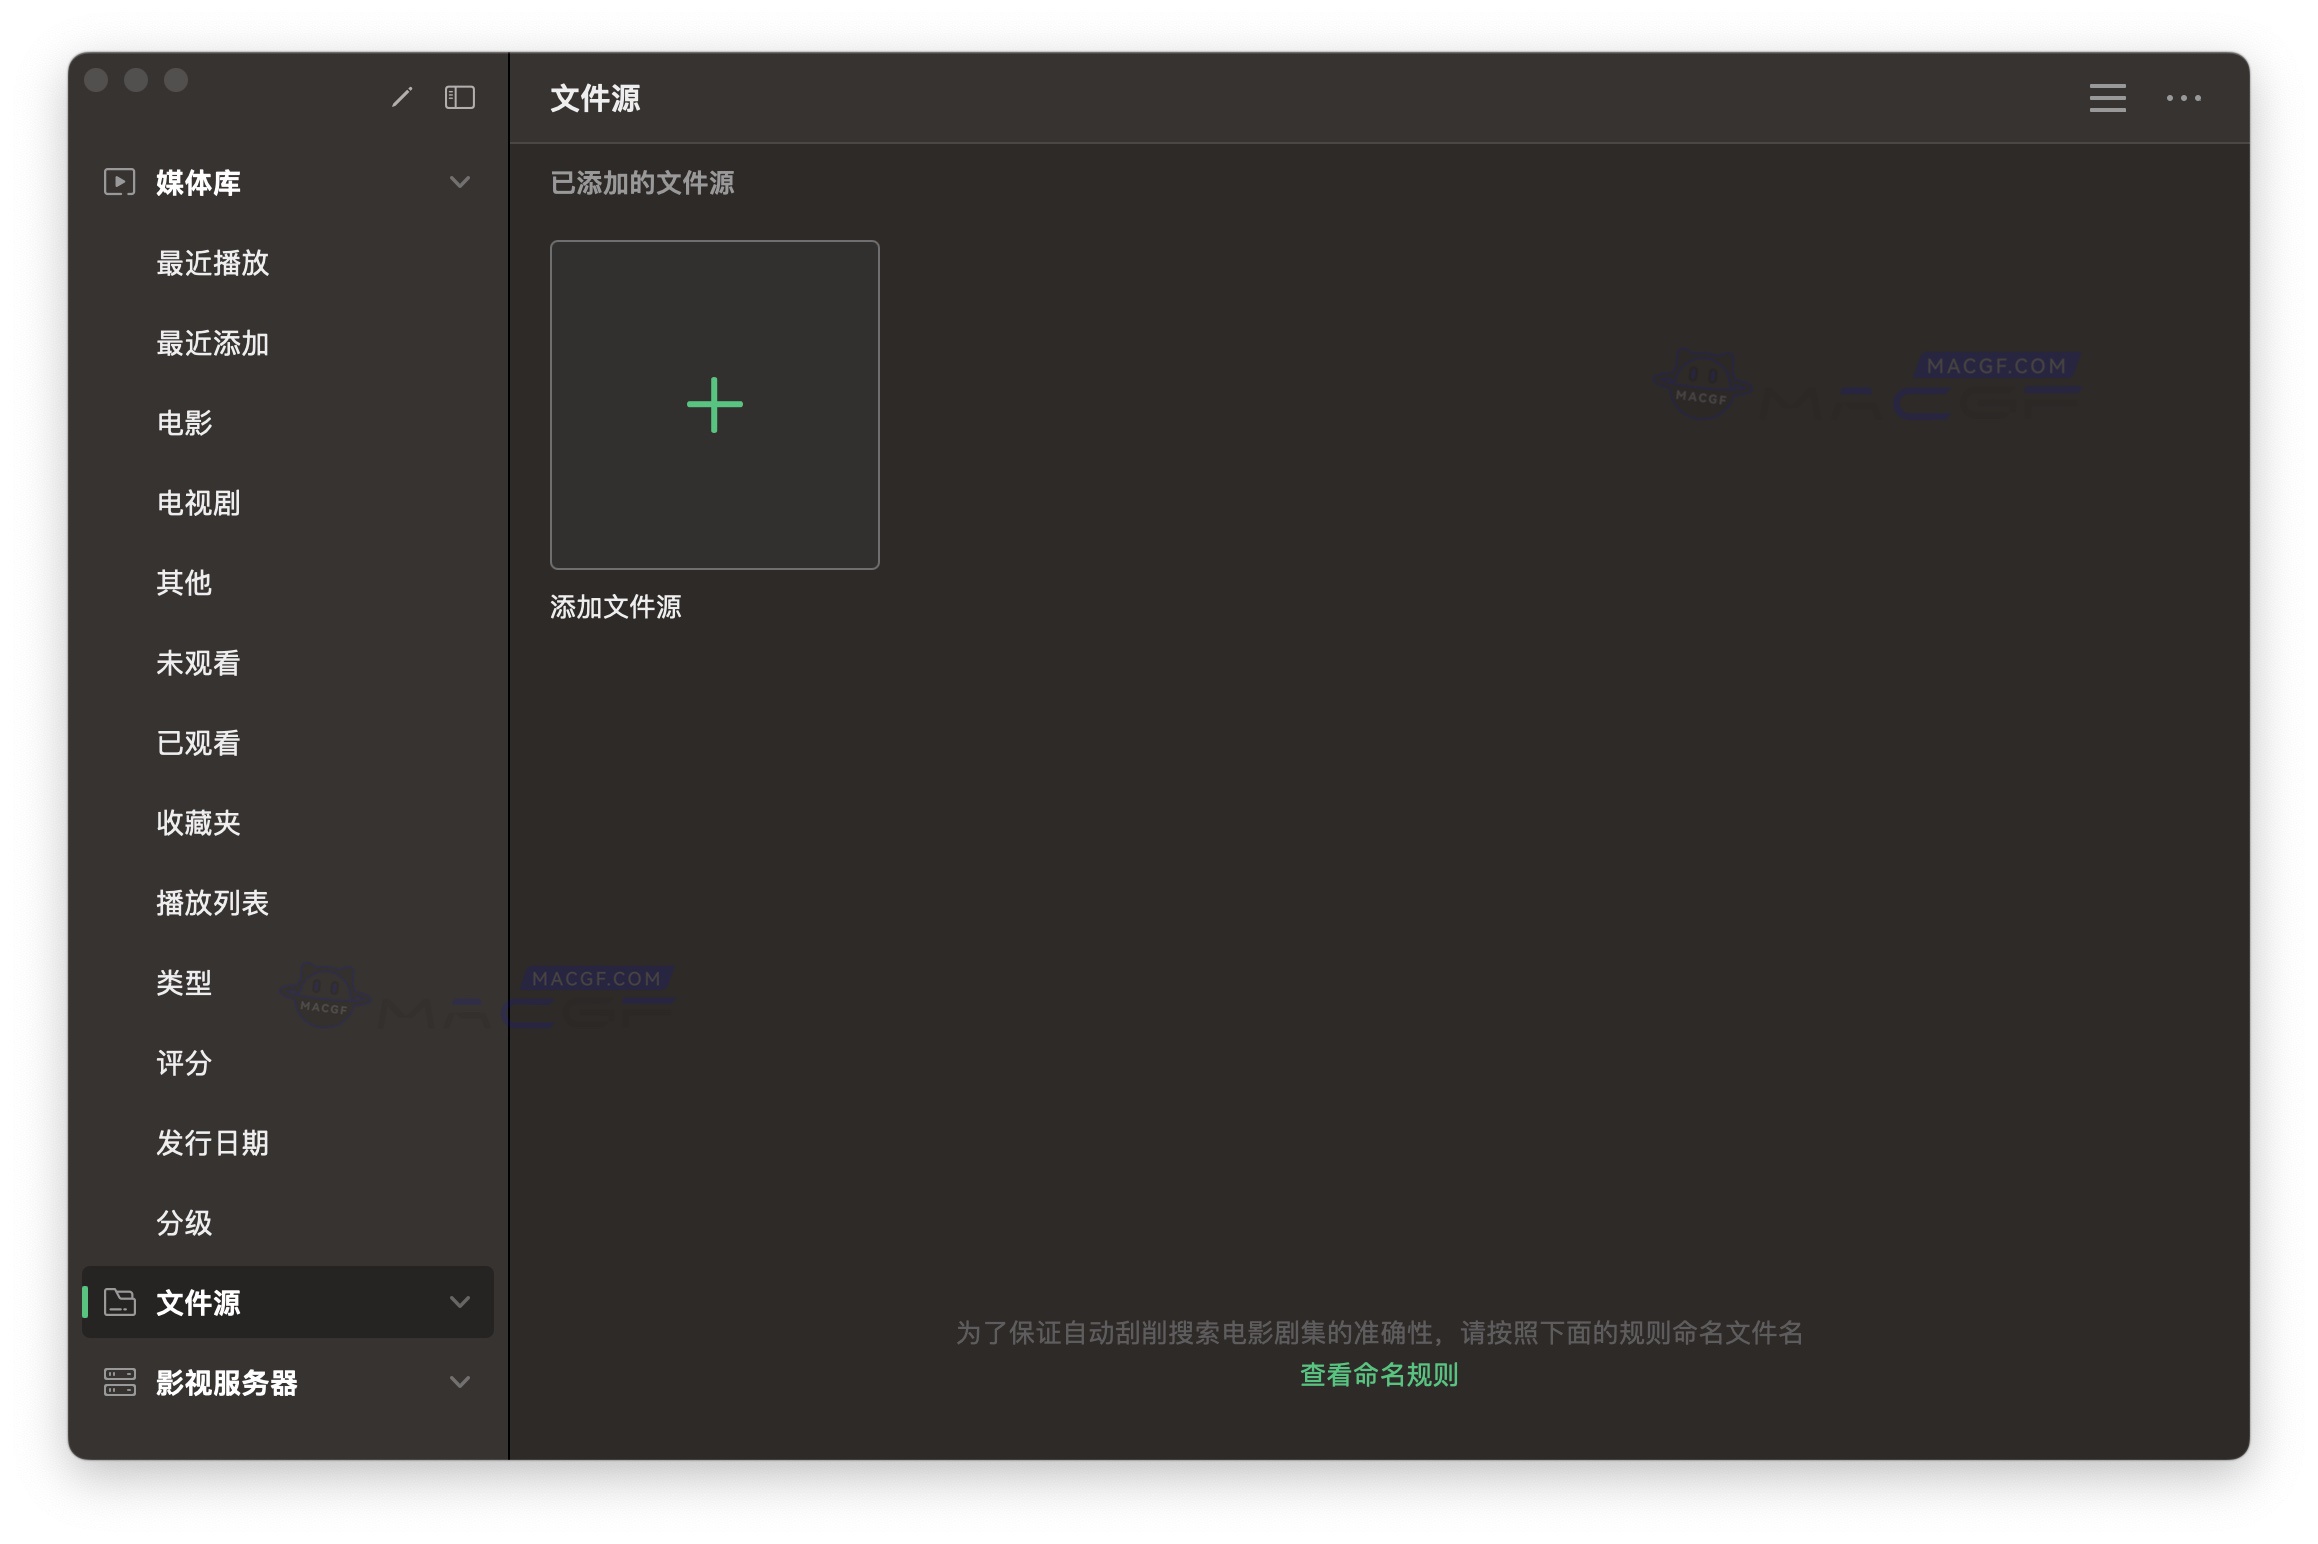Image resolution: width=2318 pixels, height=1544 pixels.
Task: Click the green plus add icon
Action: [x=714, y=405]
